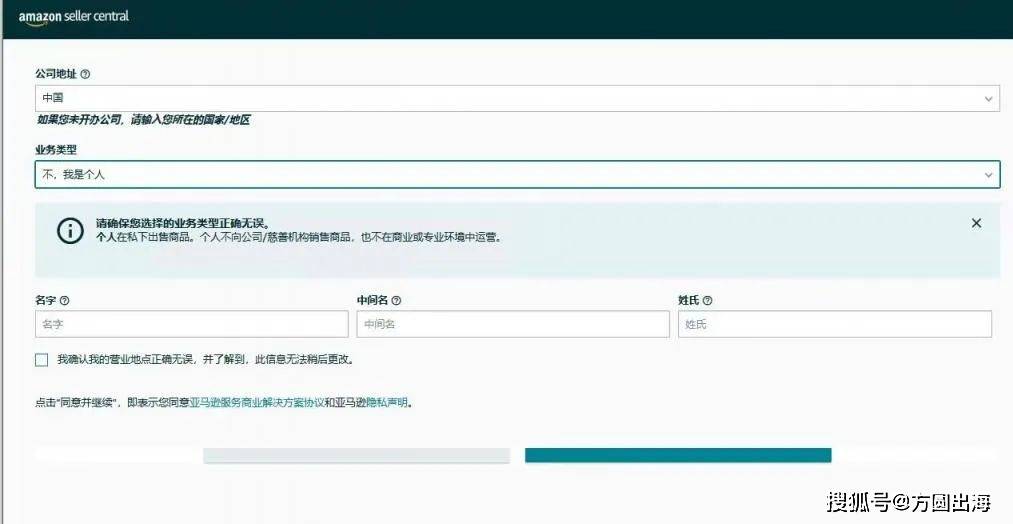Click the help icon beside 公司地址
Image resolution: width=1013 pixels, height=524 pixels.
pos(85,74)
